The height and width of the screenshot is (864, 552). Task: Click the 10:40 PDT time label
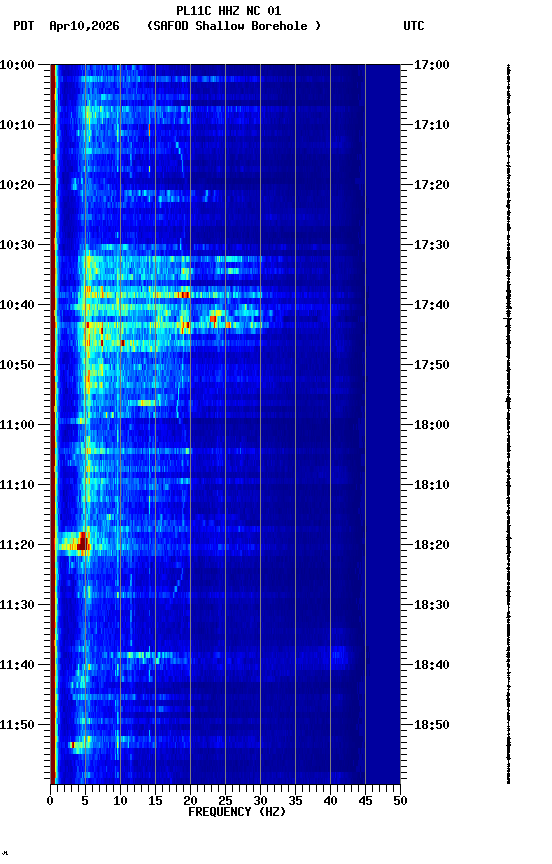coord(17,305)
